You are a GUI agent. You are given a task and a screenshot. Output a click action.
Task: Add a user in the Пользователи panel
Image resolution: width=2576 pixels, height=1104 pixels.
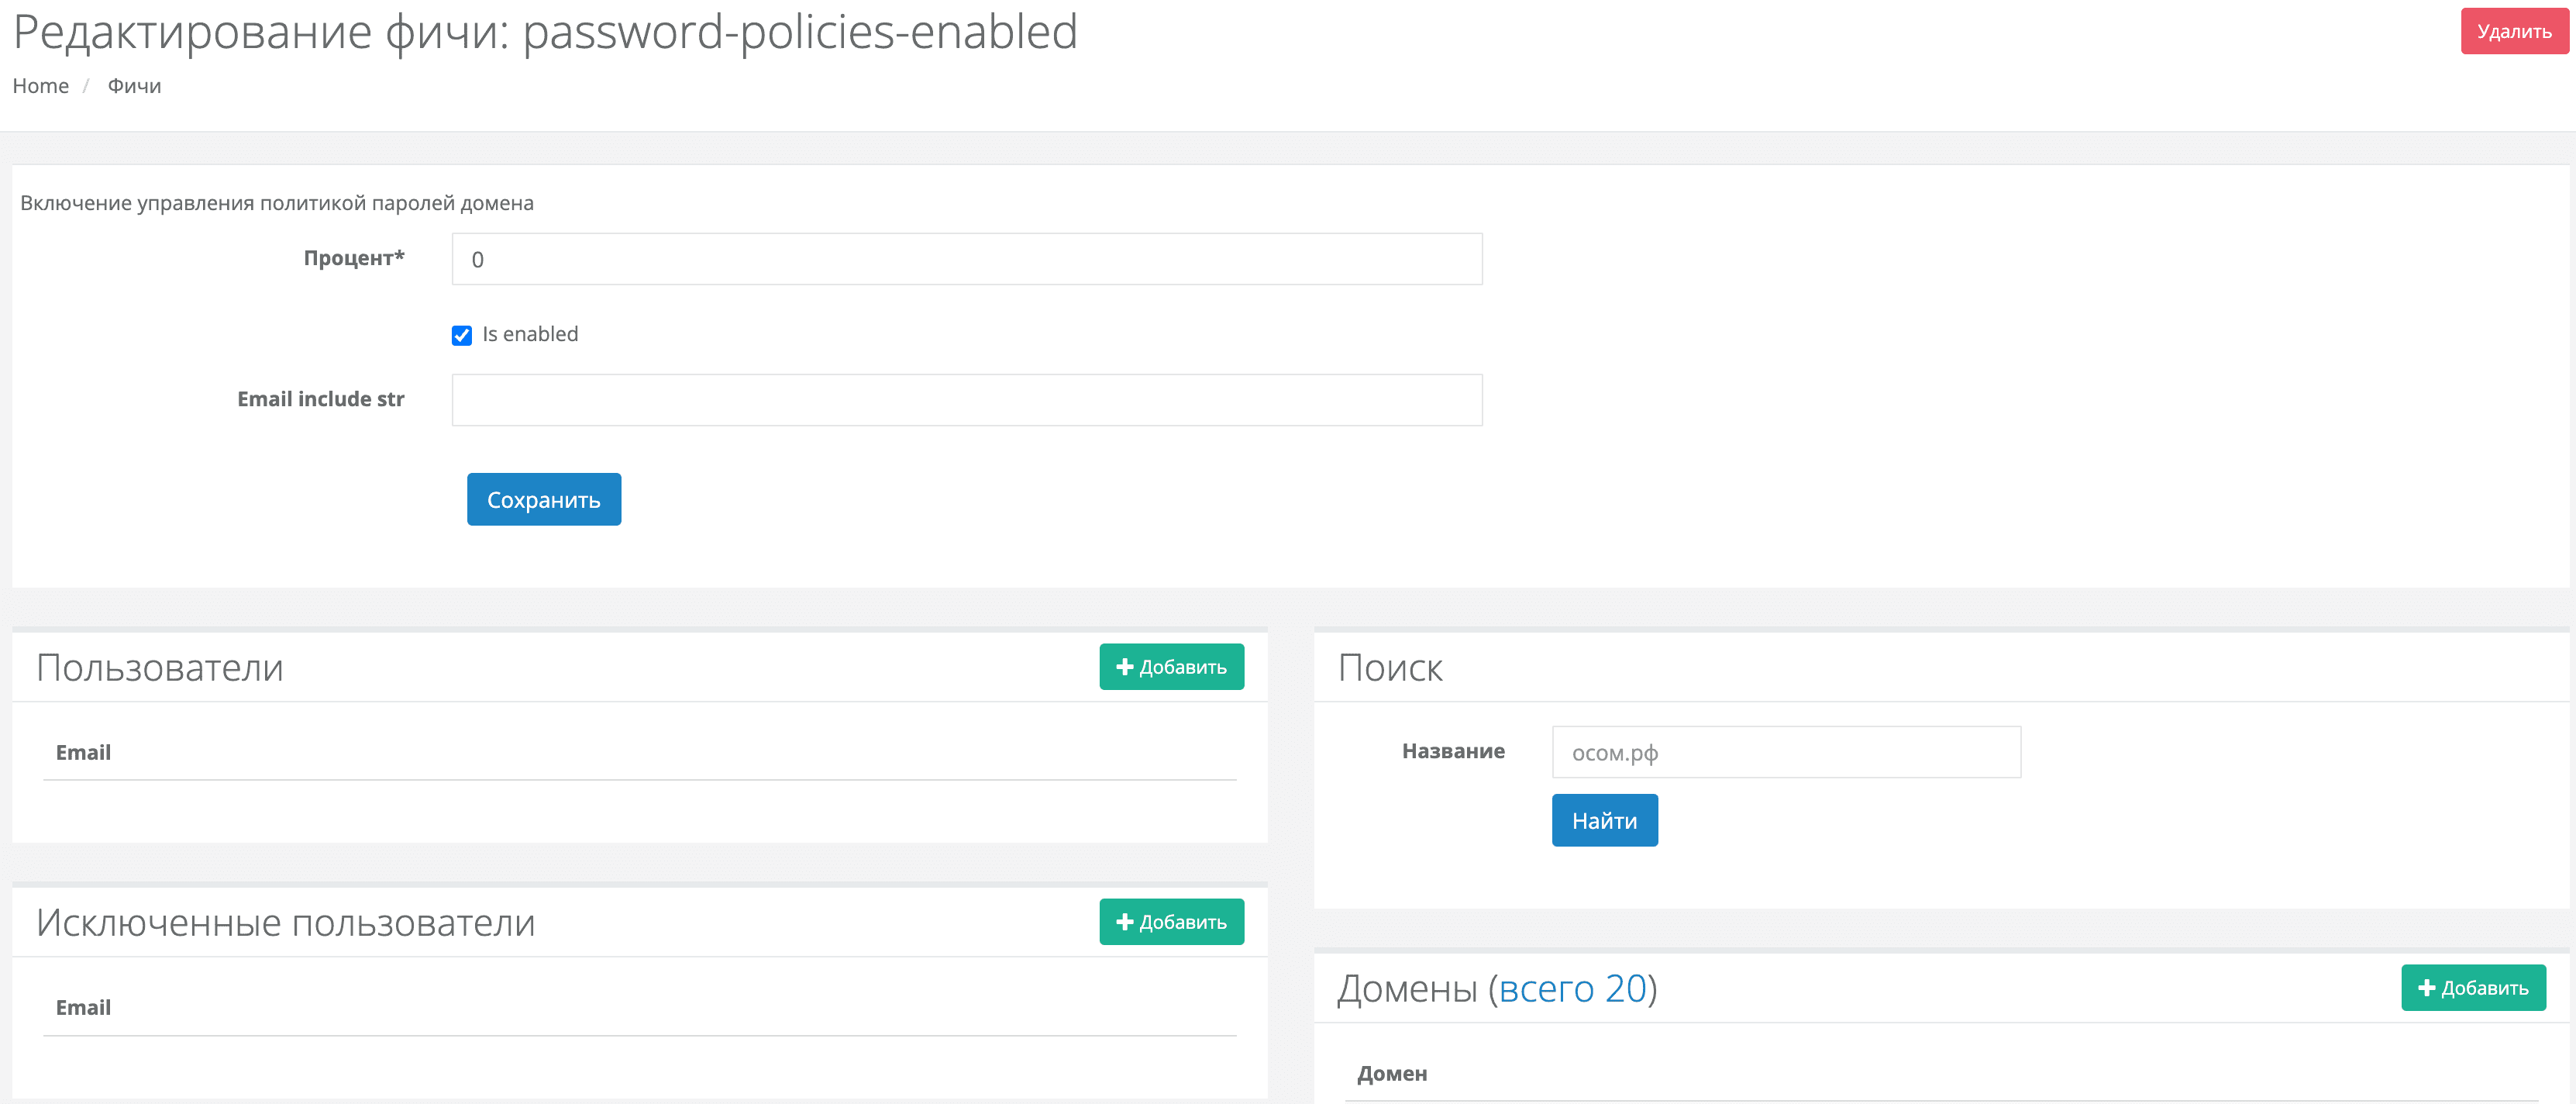click(1171, 666)
